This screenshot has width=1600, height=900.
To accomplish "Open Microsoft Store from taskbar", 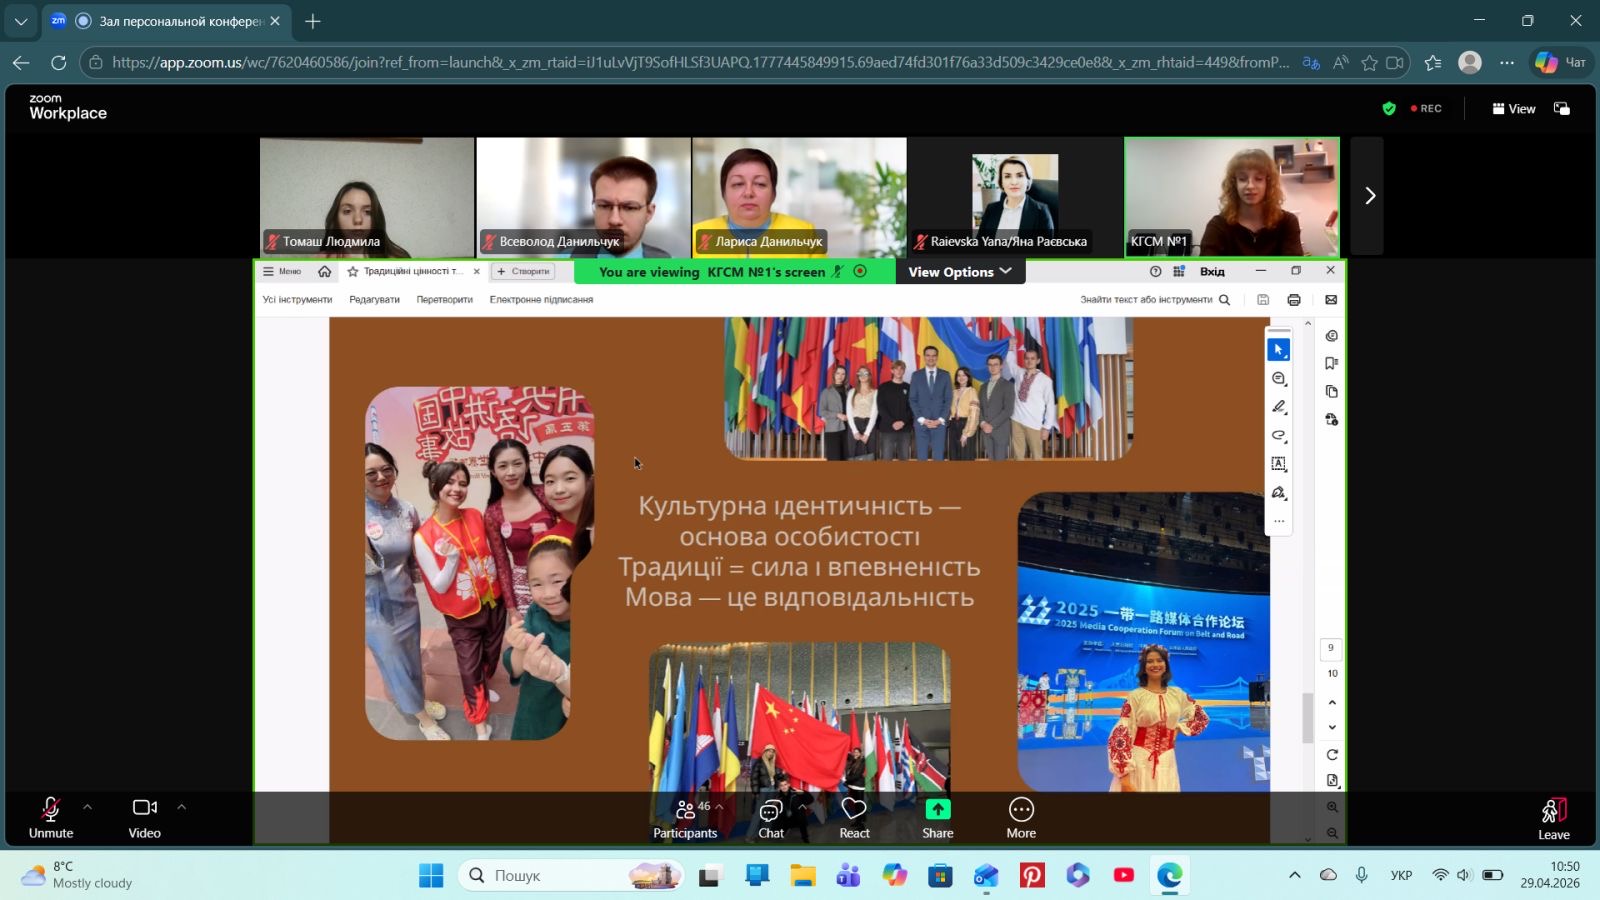I will (940, 876).
